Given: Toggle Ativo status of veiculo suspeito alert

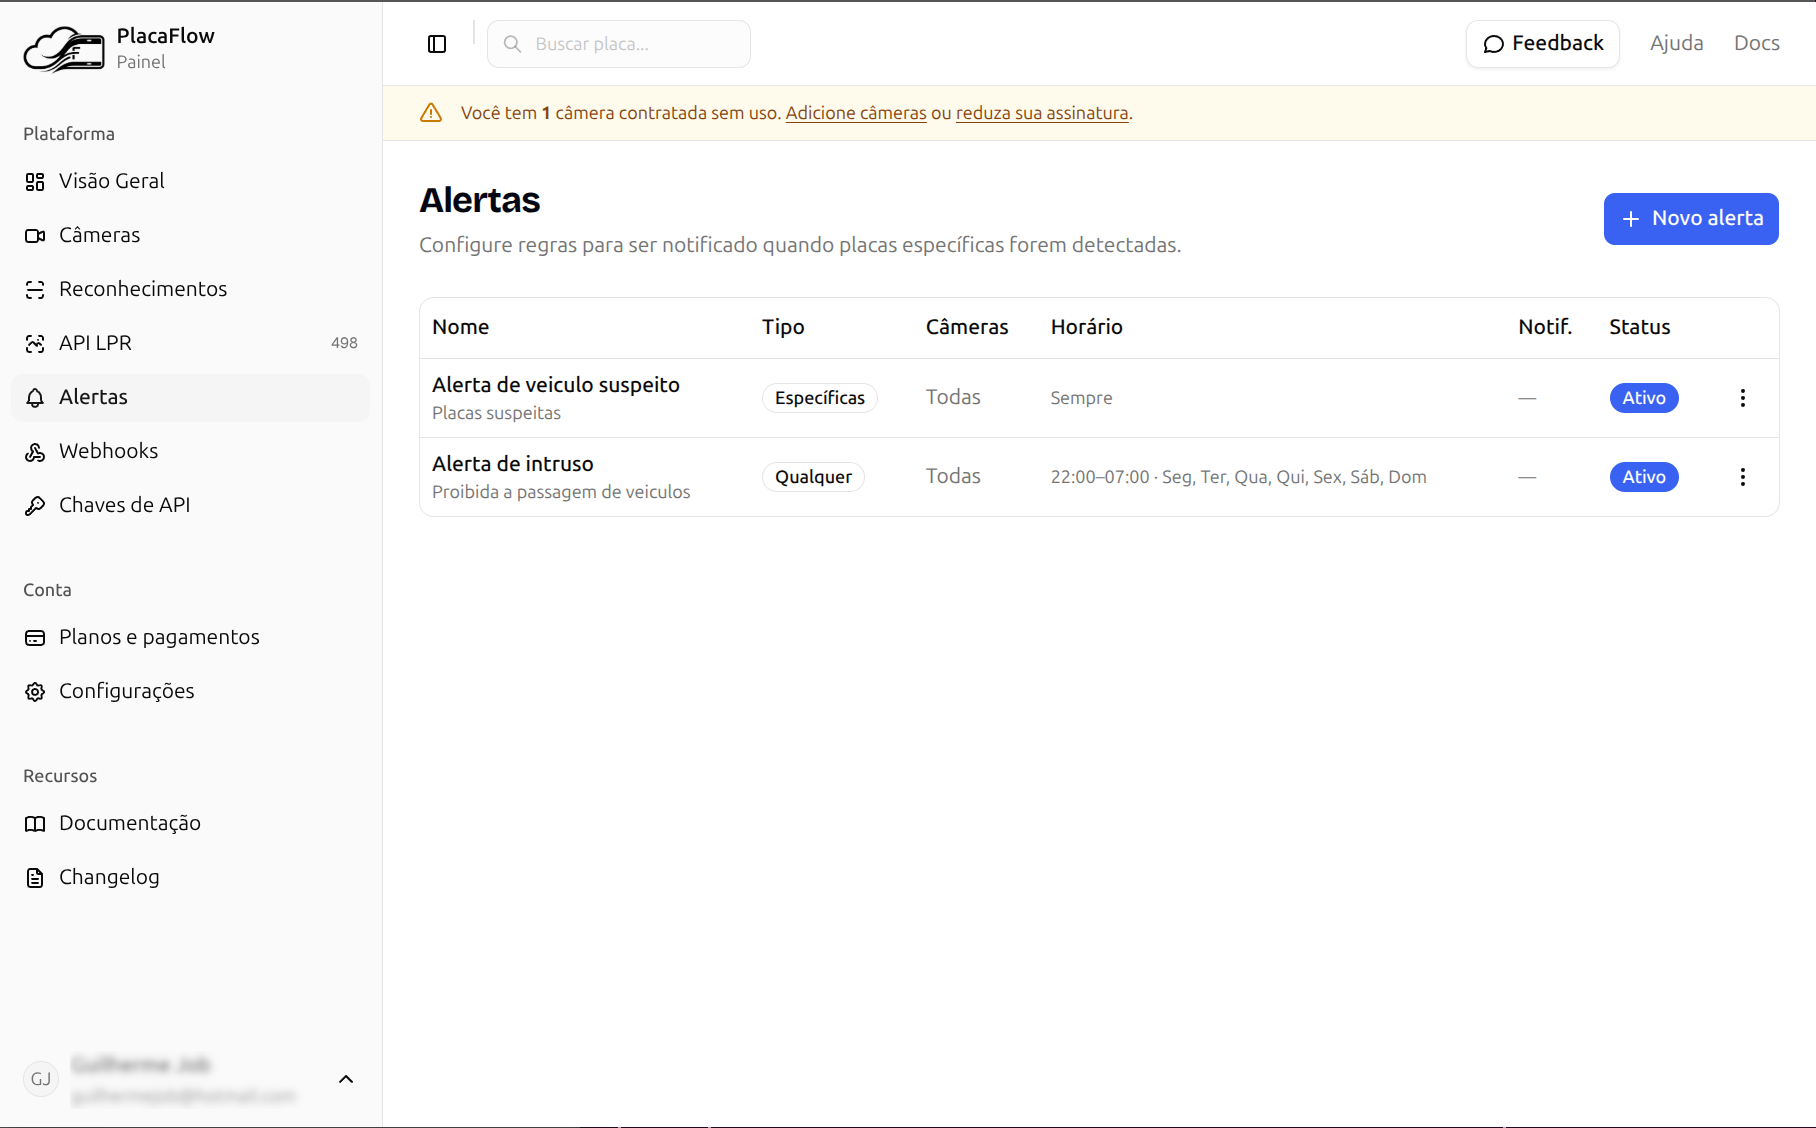Looking at the screenshot, I should (x=1643, y=398).
